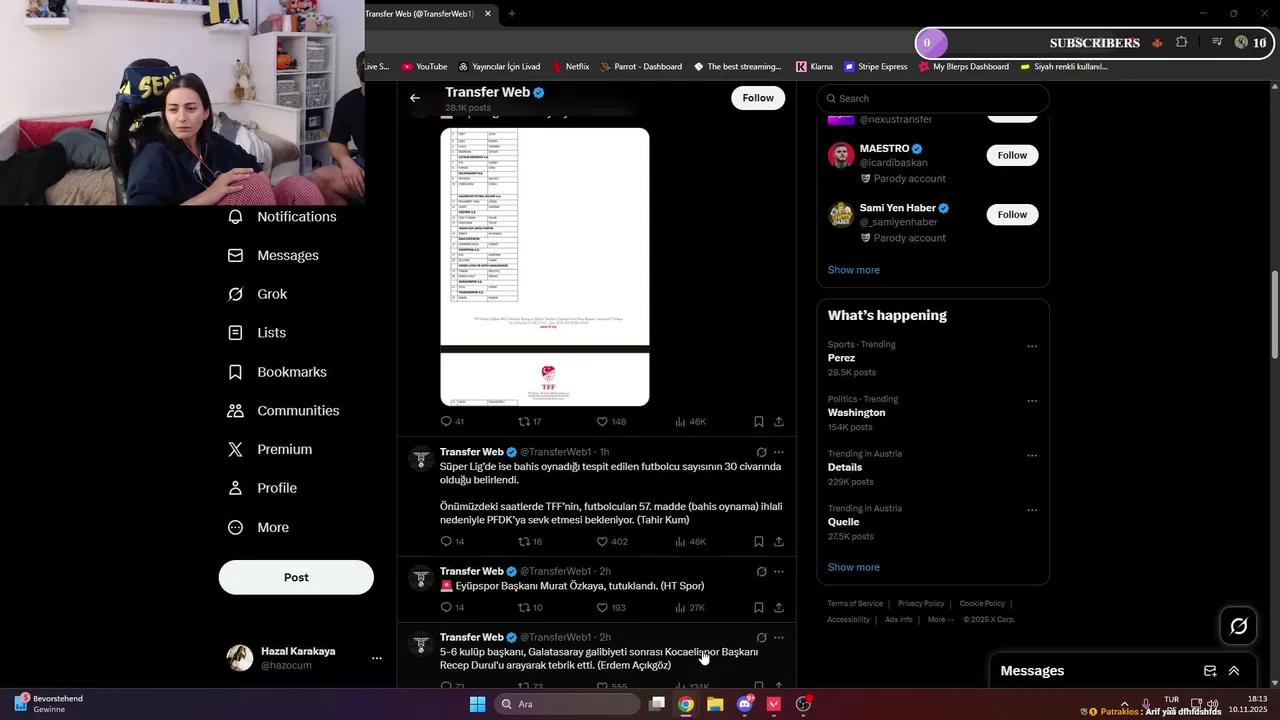The height and width of the screenshot is (720, 1280).
Task: Compose a new message in Messages drawer
Action: click(1210, 671)
